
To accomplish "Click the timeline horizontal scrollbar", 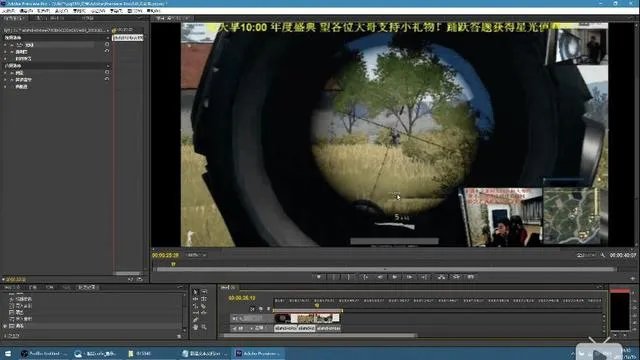I will pyautogui.click(x=319, y=336).
